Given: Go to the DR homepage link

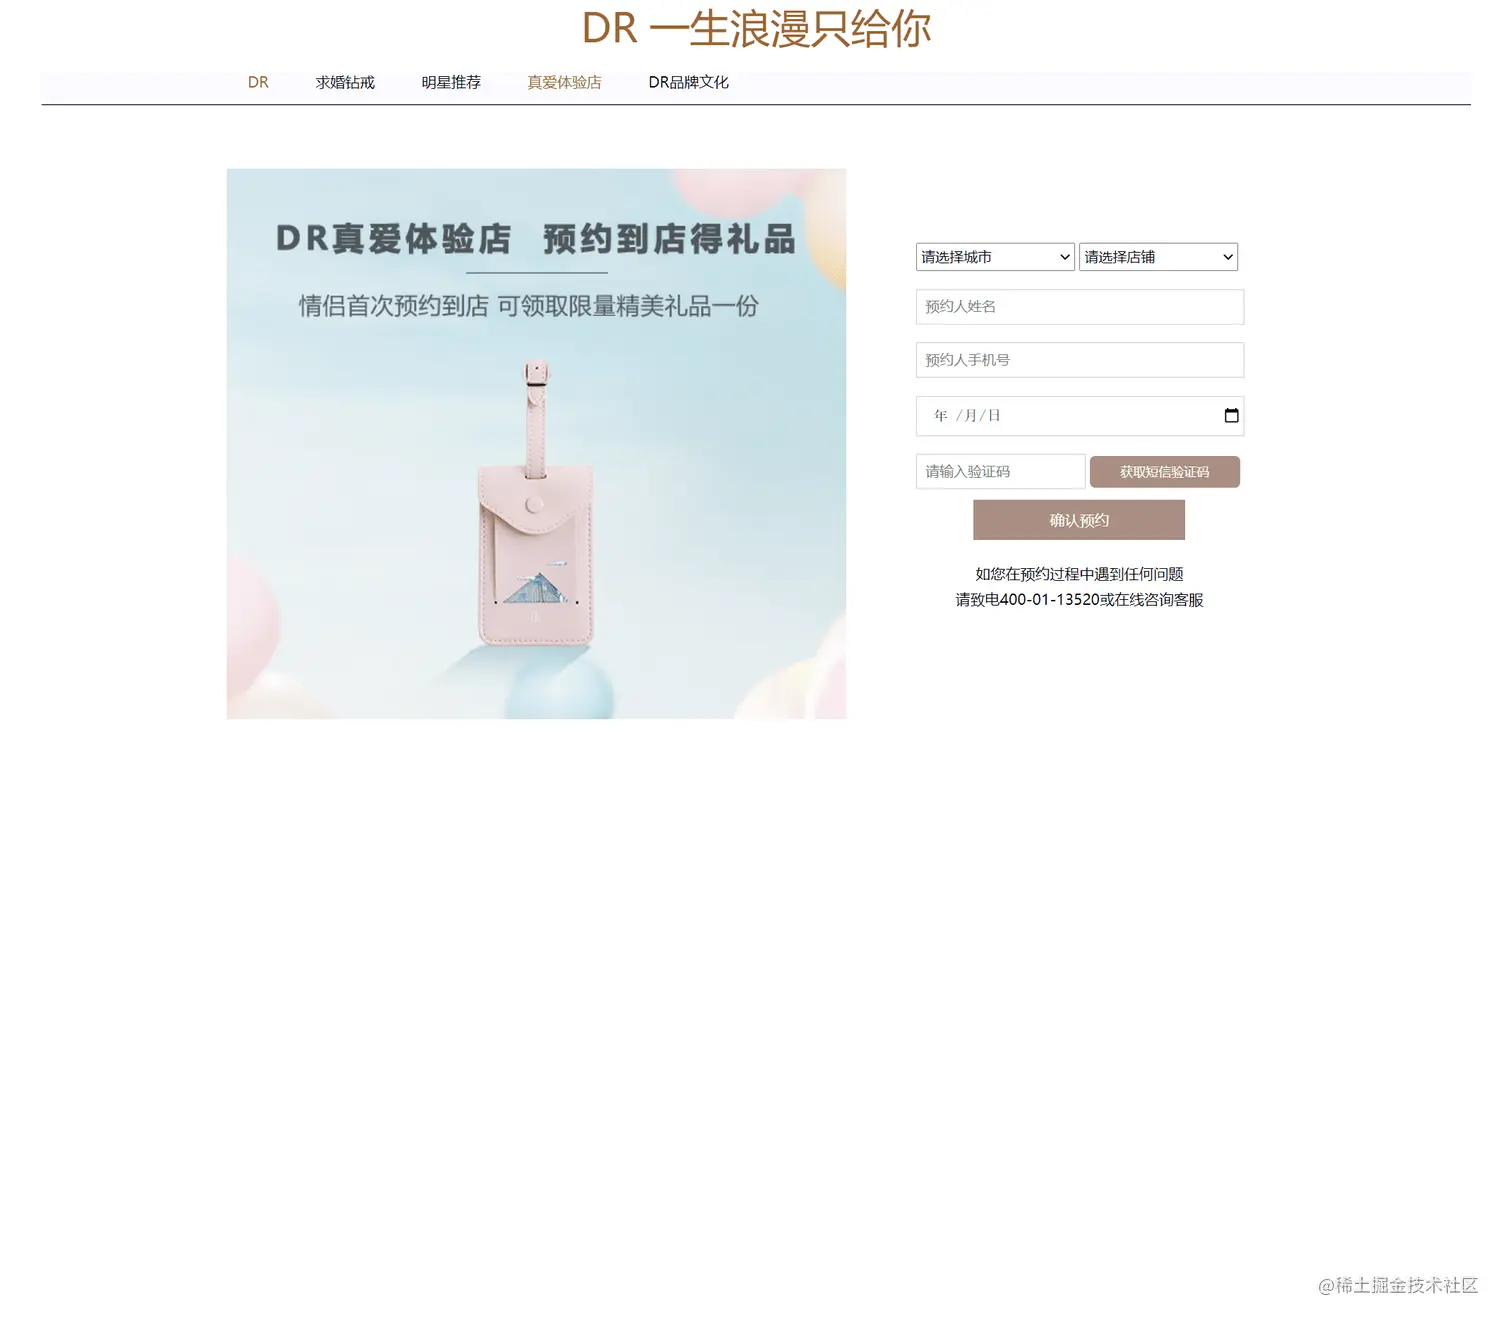Looking at the screenshot, I should tap(258, 82).
